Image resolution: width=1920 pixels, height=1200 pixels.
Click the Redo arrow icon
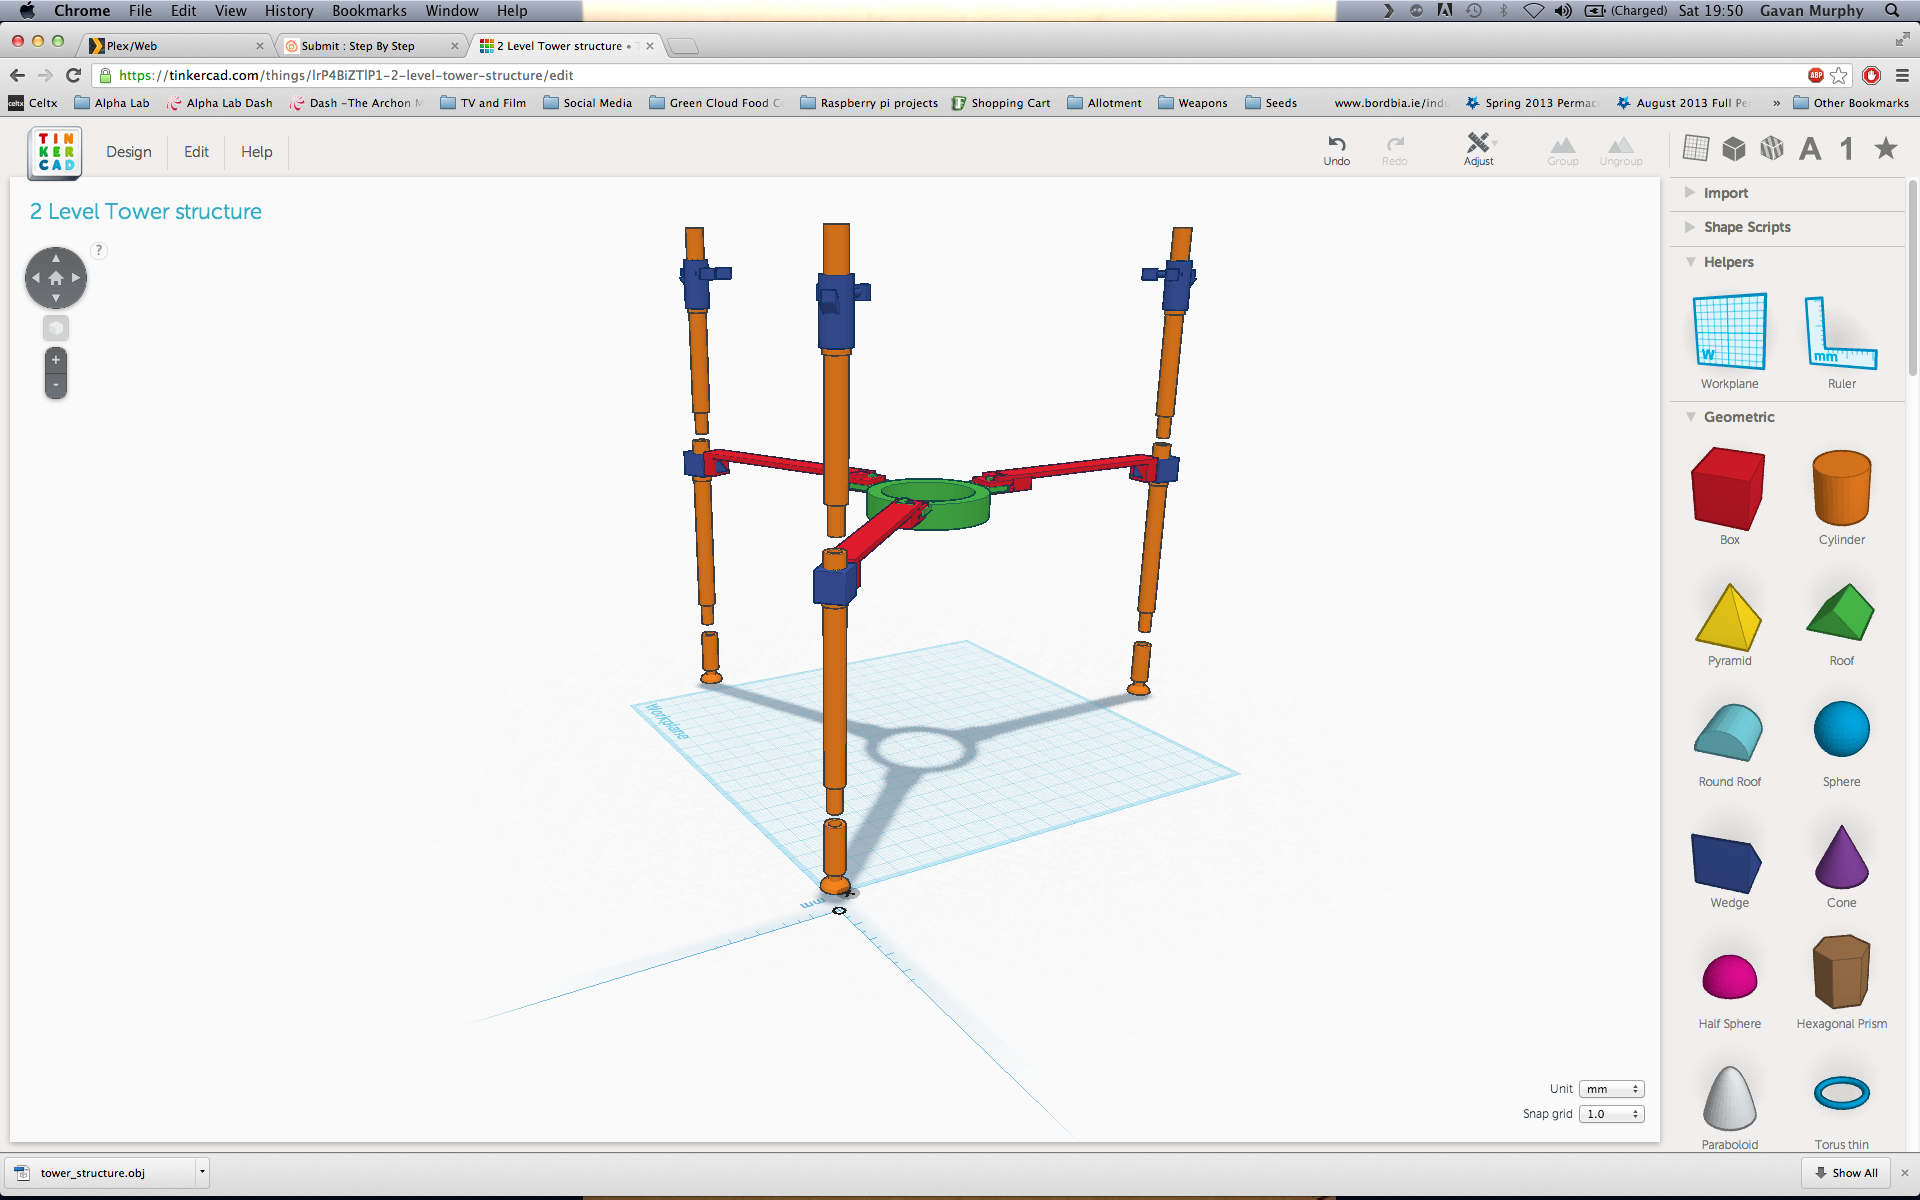tap(1395, 143)
